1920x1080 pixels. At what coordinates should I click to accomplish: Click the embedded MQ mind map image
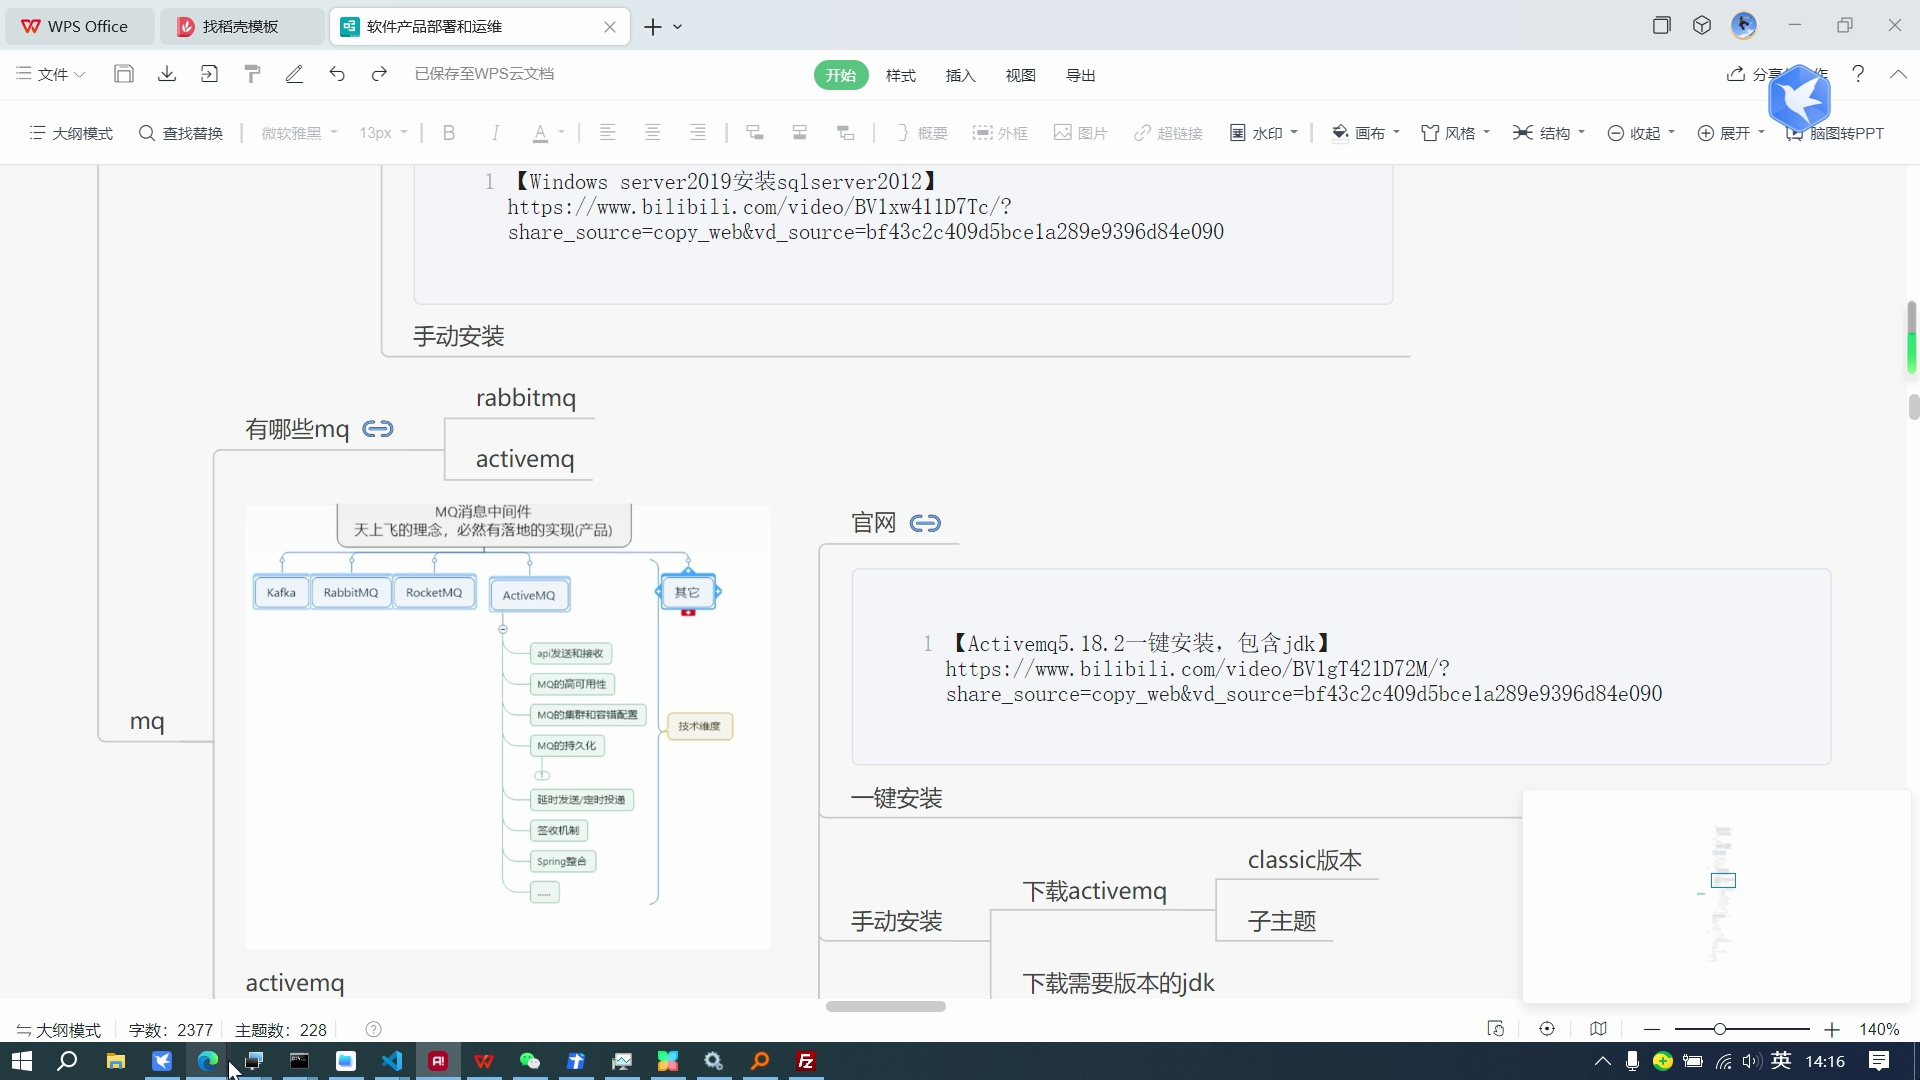(508, 727)
